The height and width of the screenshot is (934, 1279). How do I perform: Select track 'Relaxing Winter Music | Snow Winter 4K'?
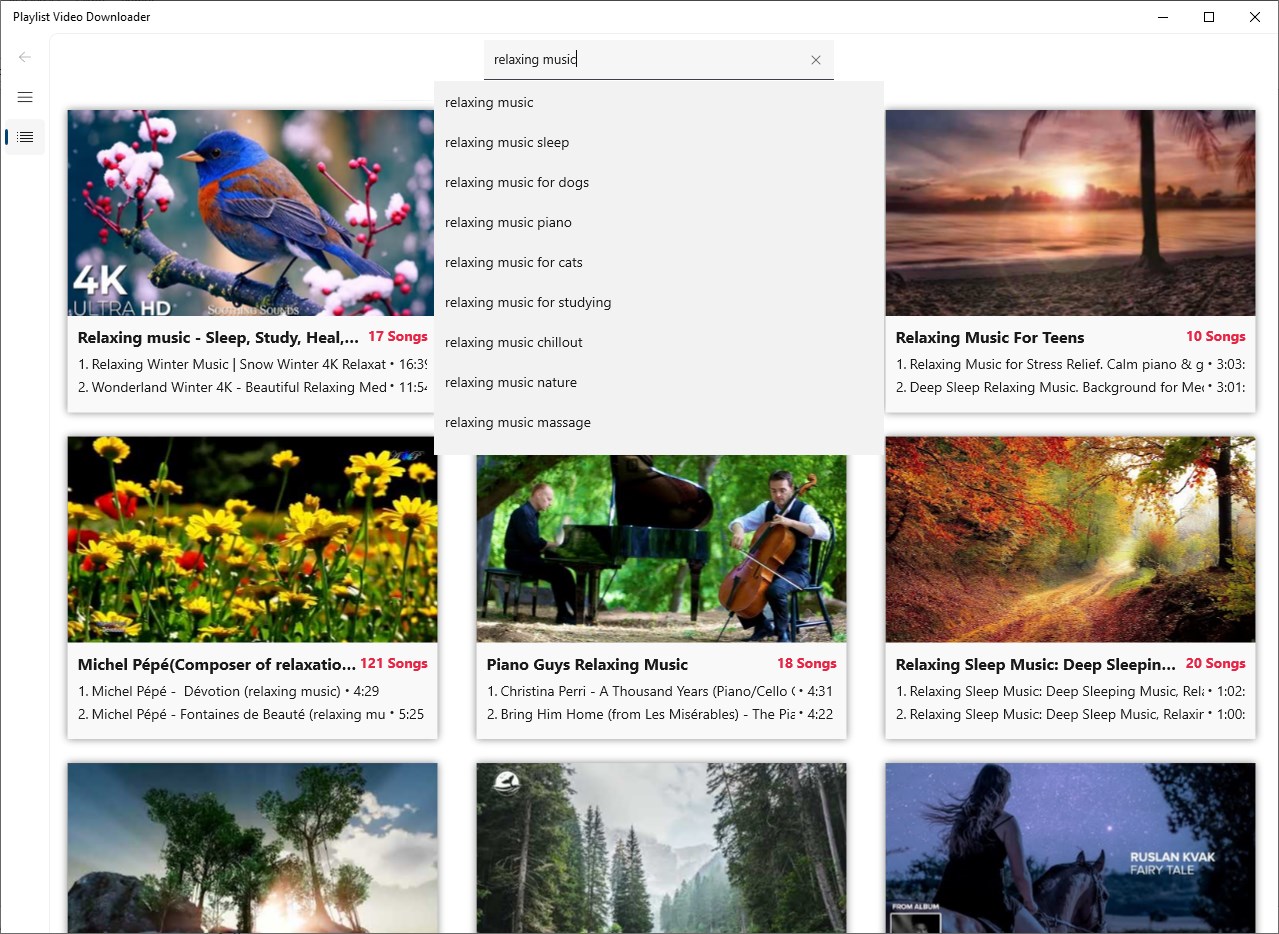253,364
